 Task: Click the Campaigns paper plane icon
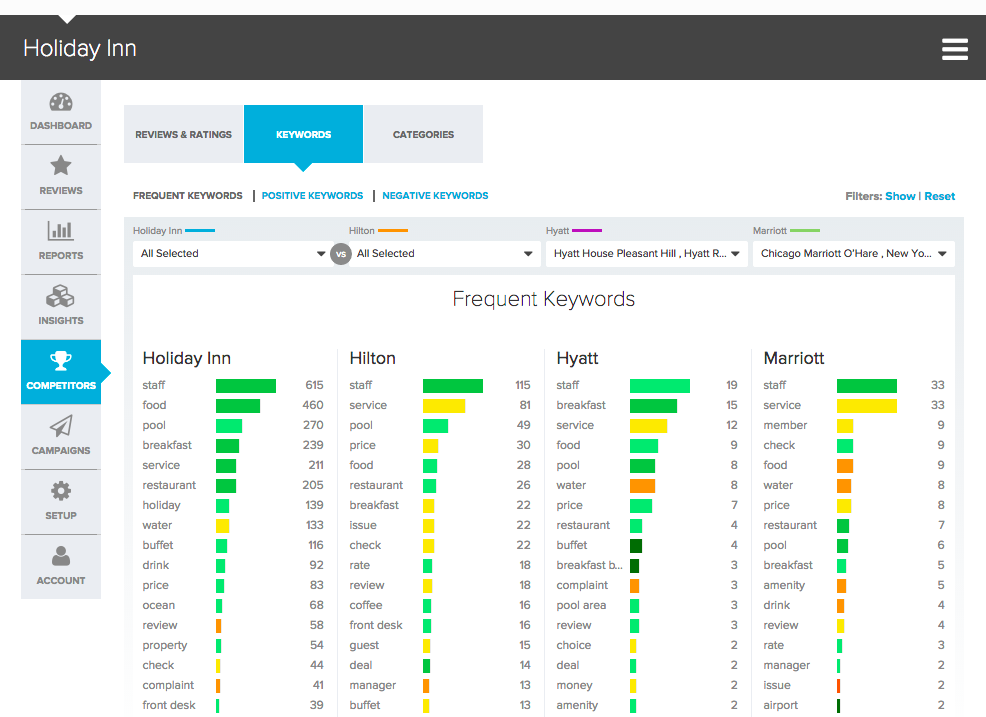pos(61,426)
